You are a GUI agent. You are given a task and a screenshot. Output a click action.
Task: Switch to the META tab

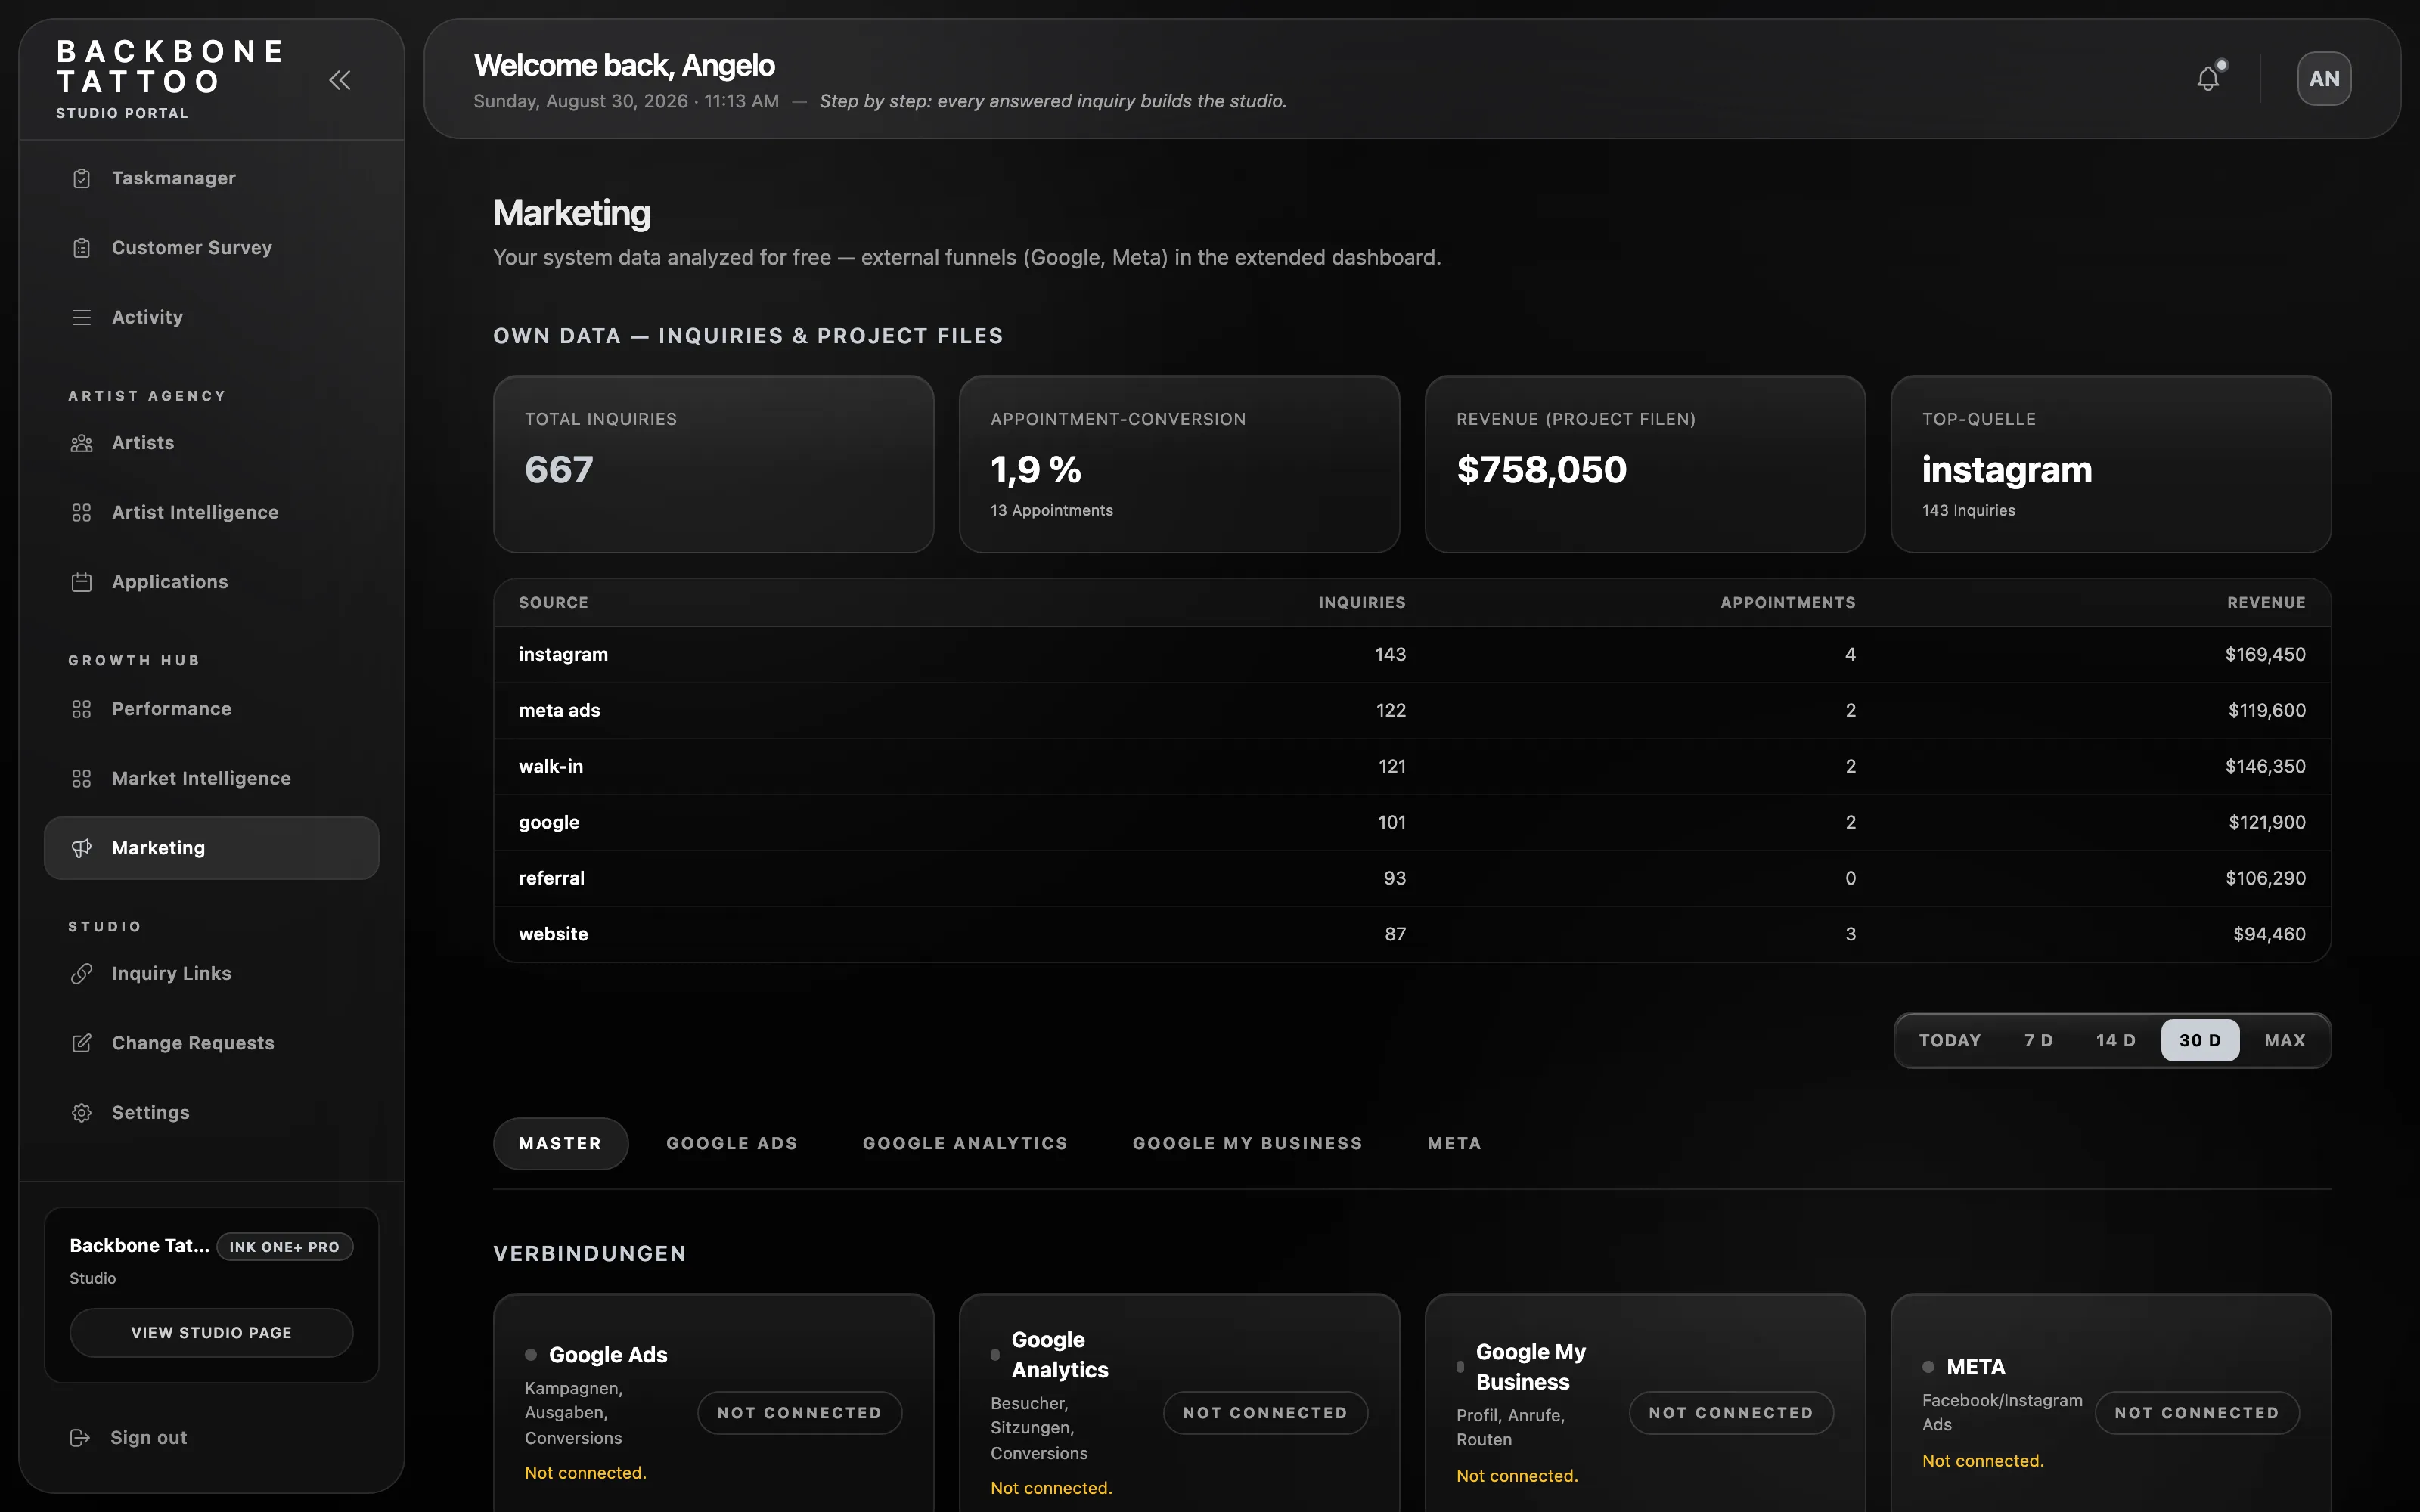(x=1454, y=1143)
